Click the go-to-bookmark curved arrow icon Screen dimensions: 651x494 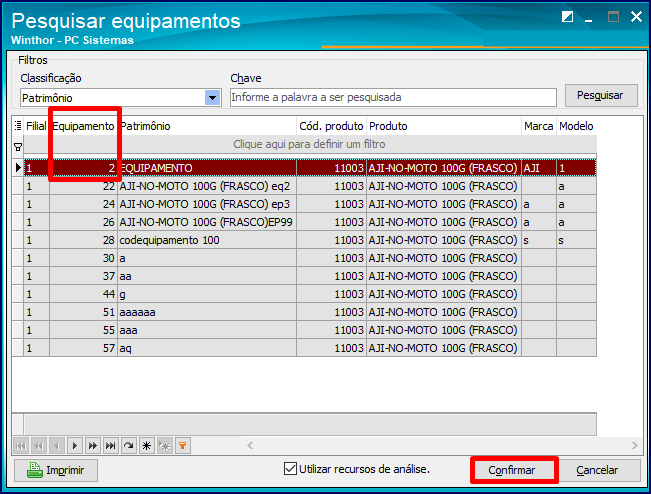[129, 446]
